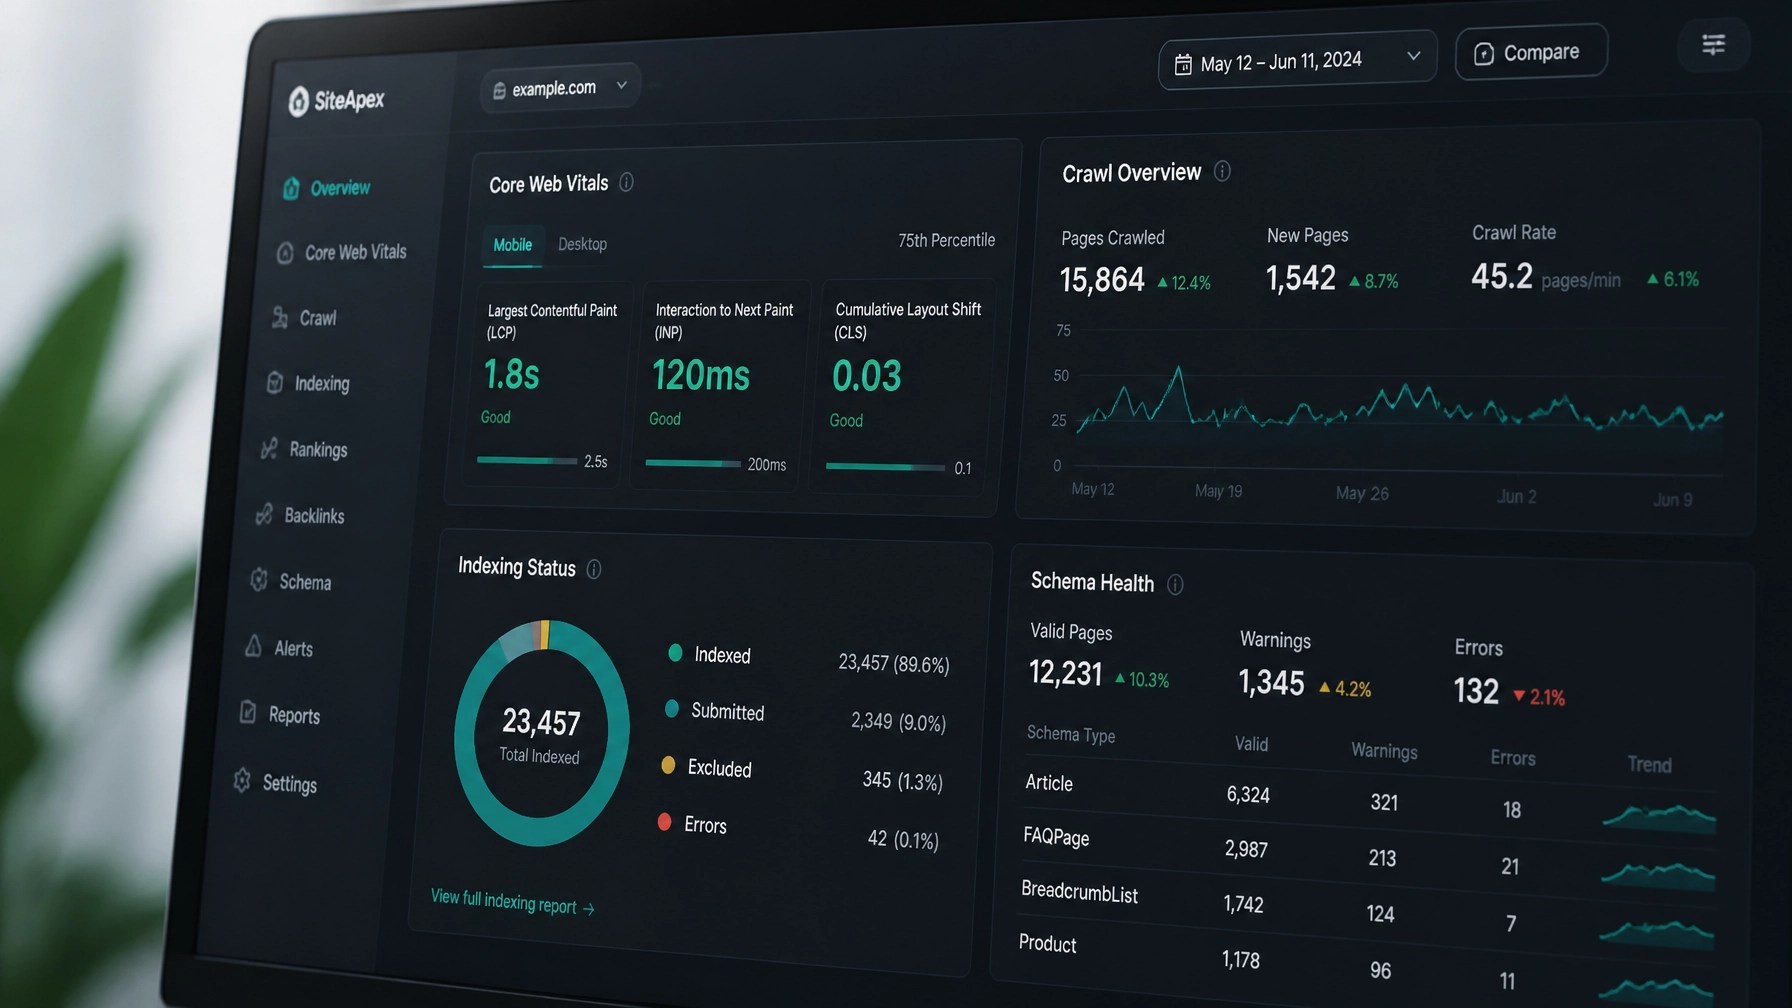Show info for Crawl Overview

pyautogui.click(x=1222, y=171)
